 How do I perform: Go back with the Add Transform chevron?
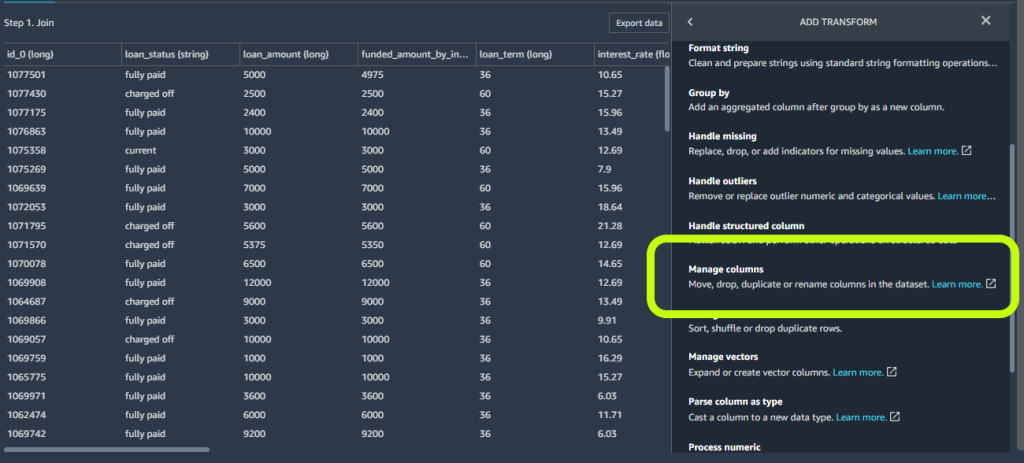690,22
